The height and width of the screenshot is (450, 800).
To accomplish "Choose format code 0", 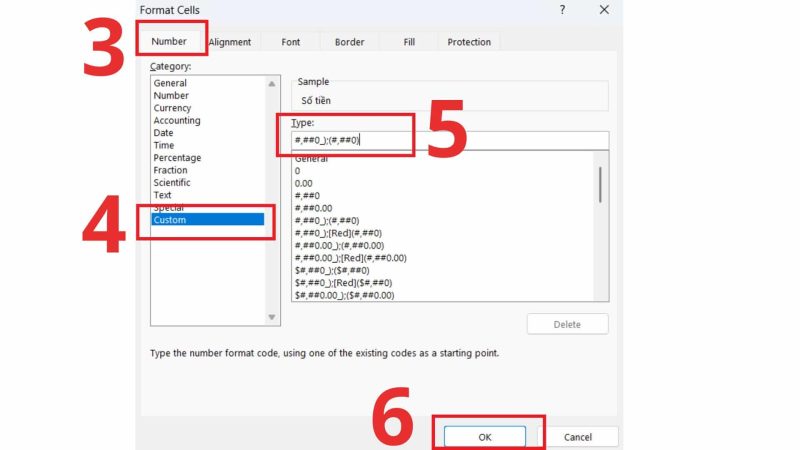I will pyautogui.click(x=297, y=171).
